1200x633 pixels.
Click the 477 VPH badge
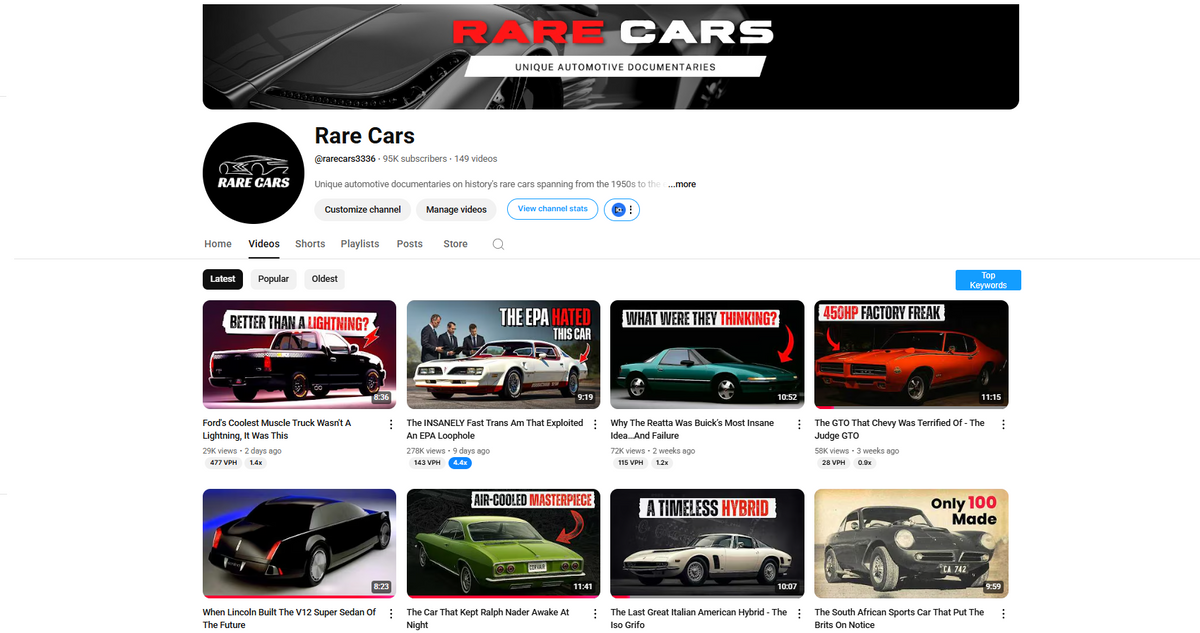(x=223, y=463)
